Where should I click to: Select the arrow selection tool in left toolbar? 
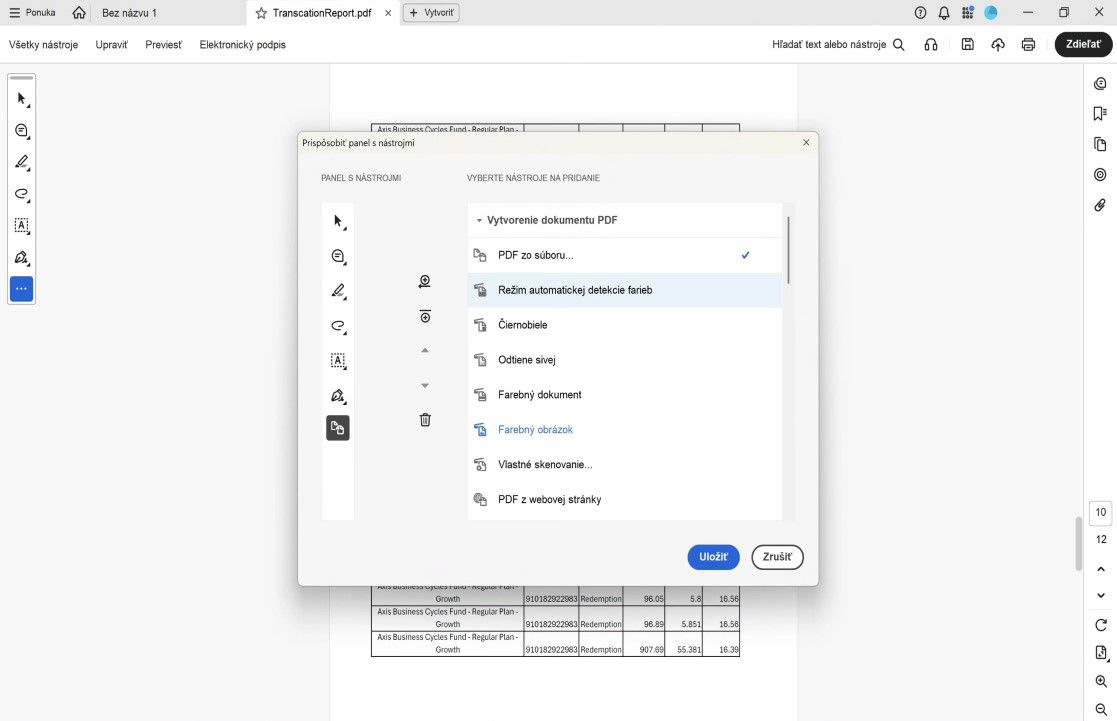[21, 99]
